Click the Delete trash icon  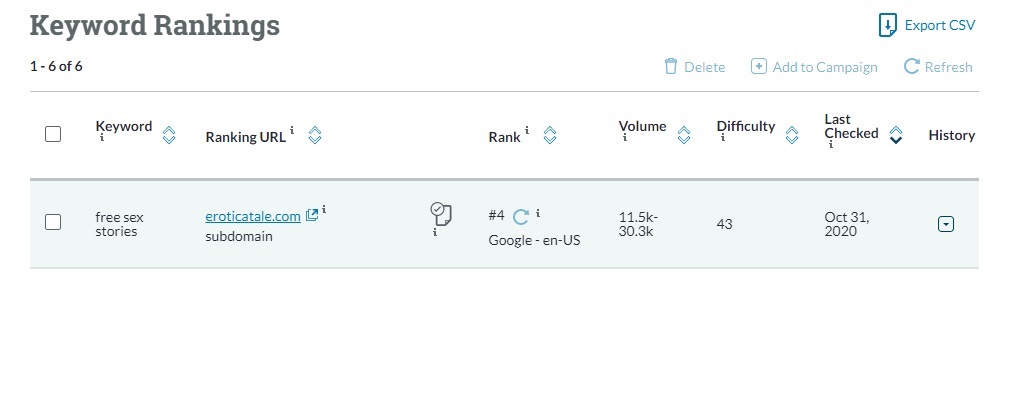point(671,67)
